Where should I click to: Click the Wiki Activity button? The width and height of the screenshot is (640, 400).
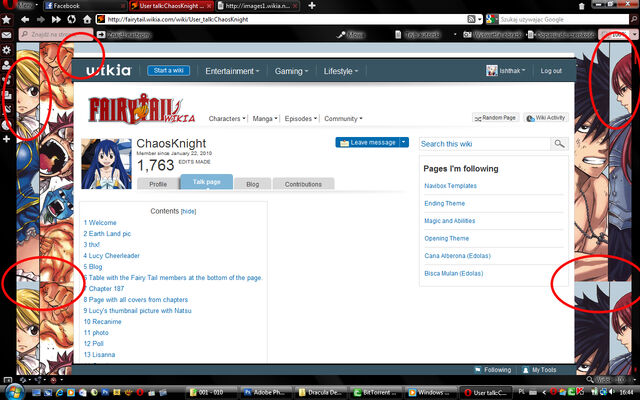pyautogui.click(x=546, y=118)
